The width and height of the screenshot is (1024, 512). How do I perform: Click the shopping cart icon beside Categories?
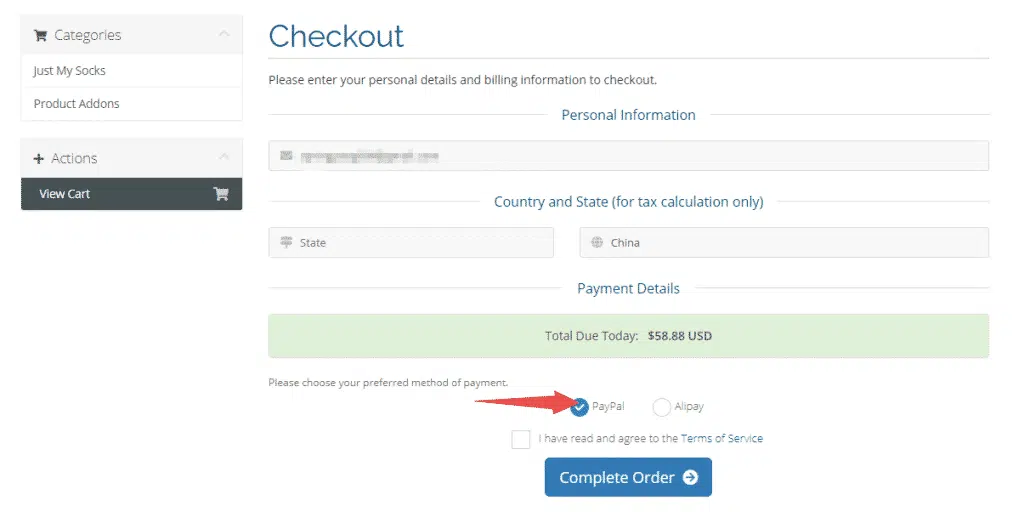click(40, 36)
